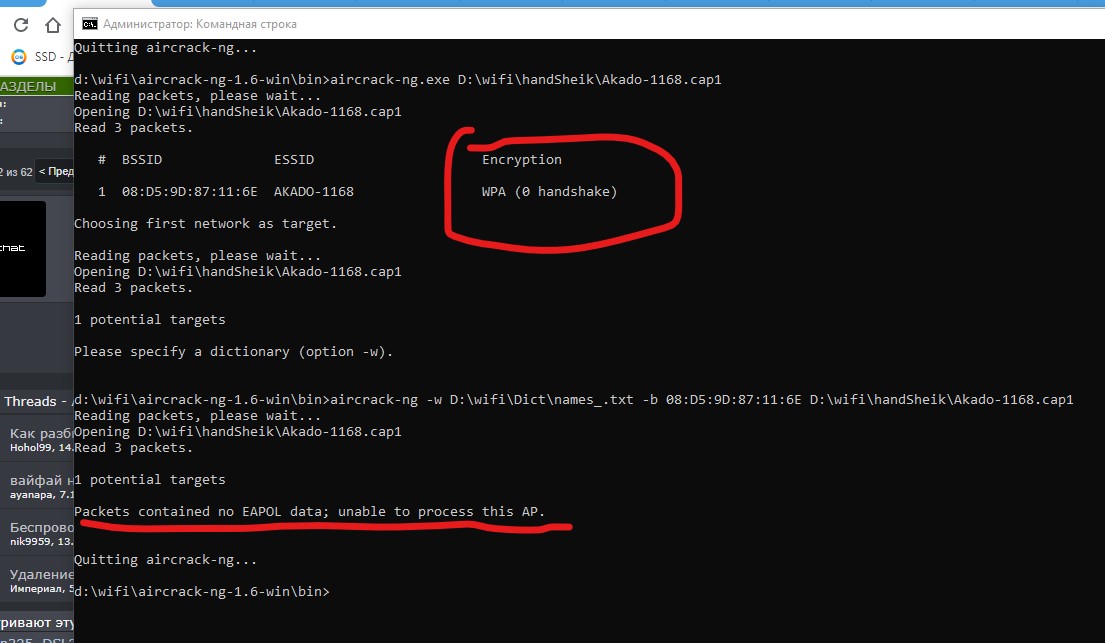Click the black chat thumbnail image

tap(22, 248)
